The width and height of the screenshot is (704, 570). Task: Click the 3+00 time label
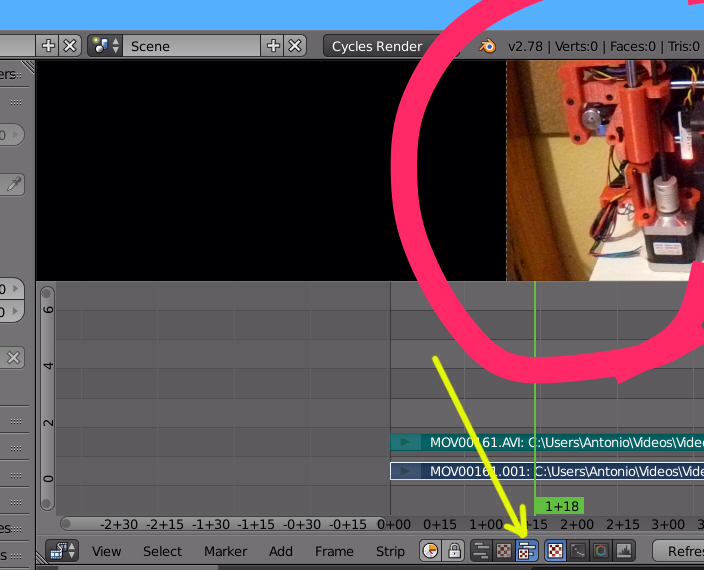(668, 524)
